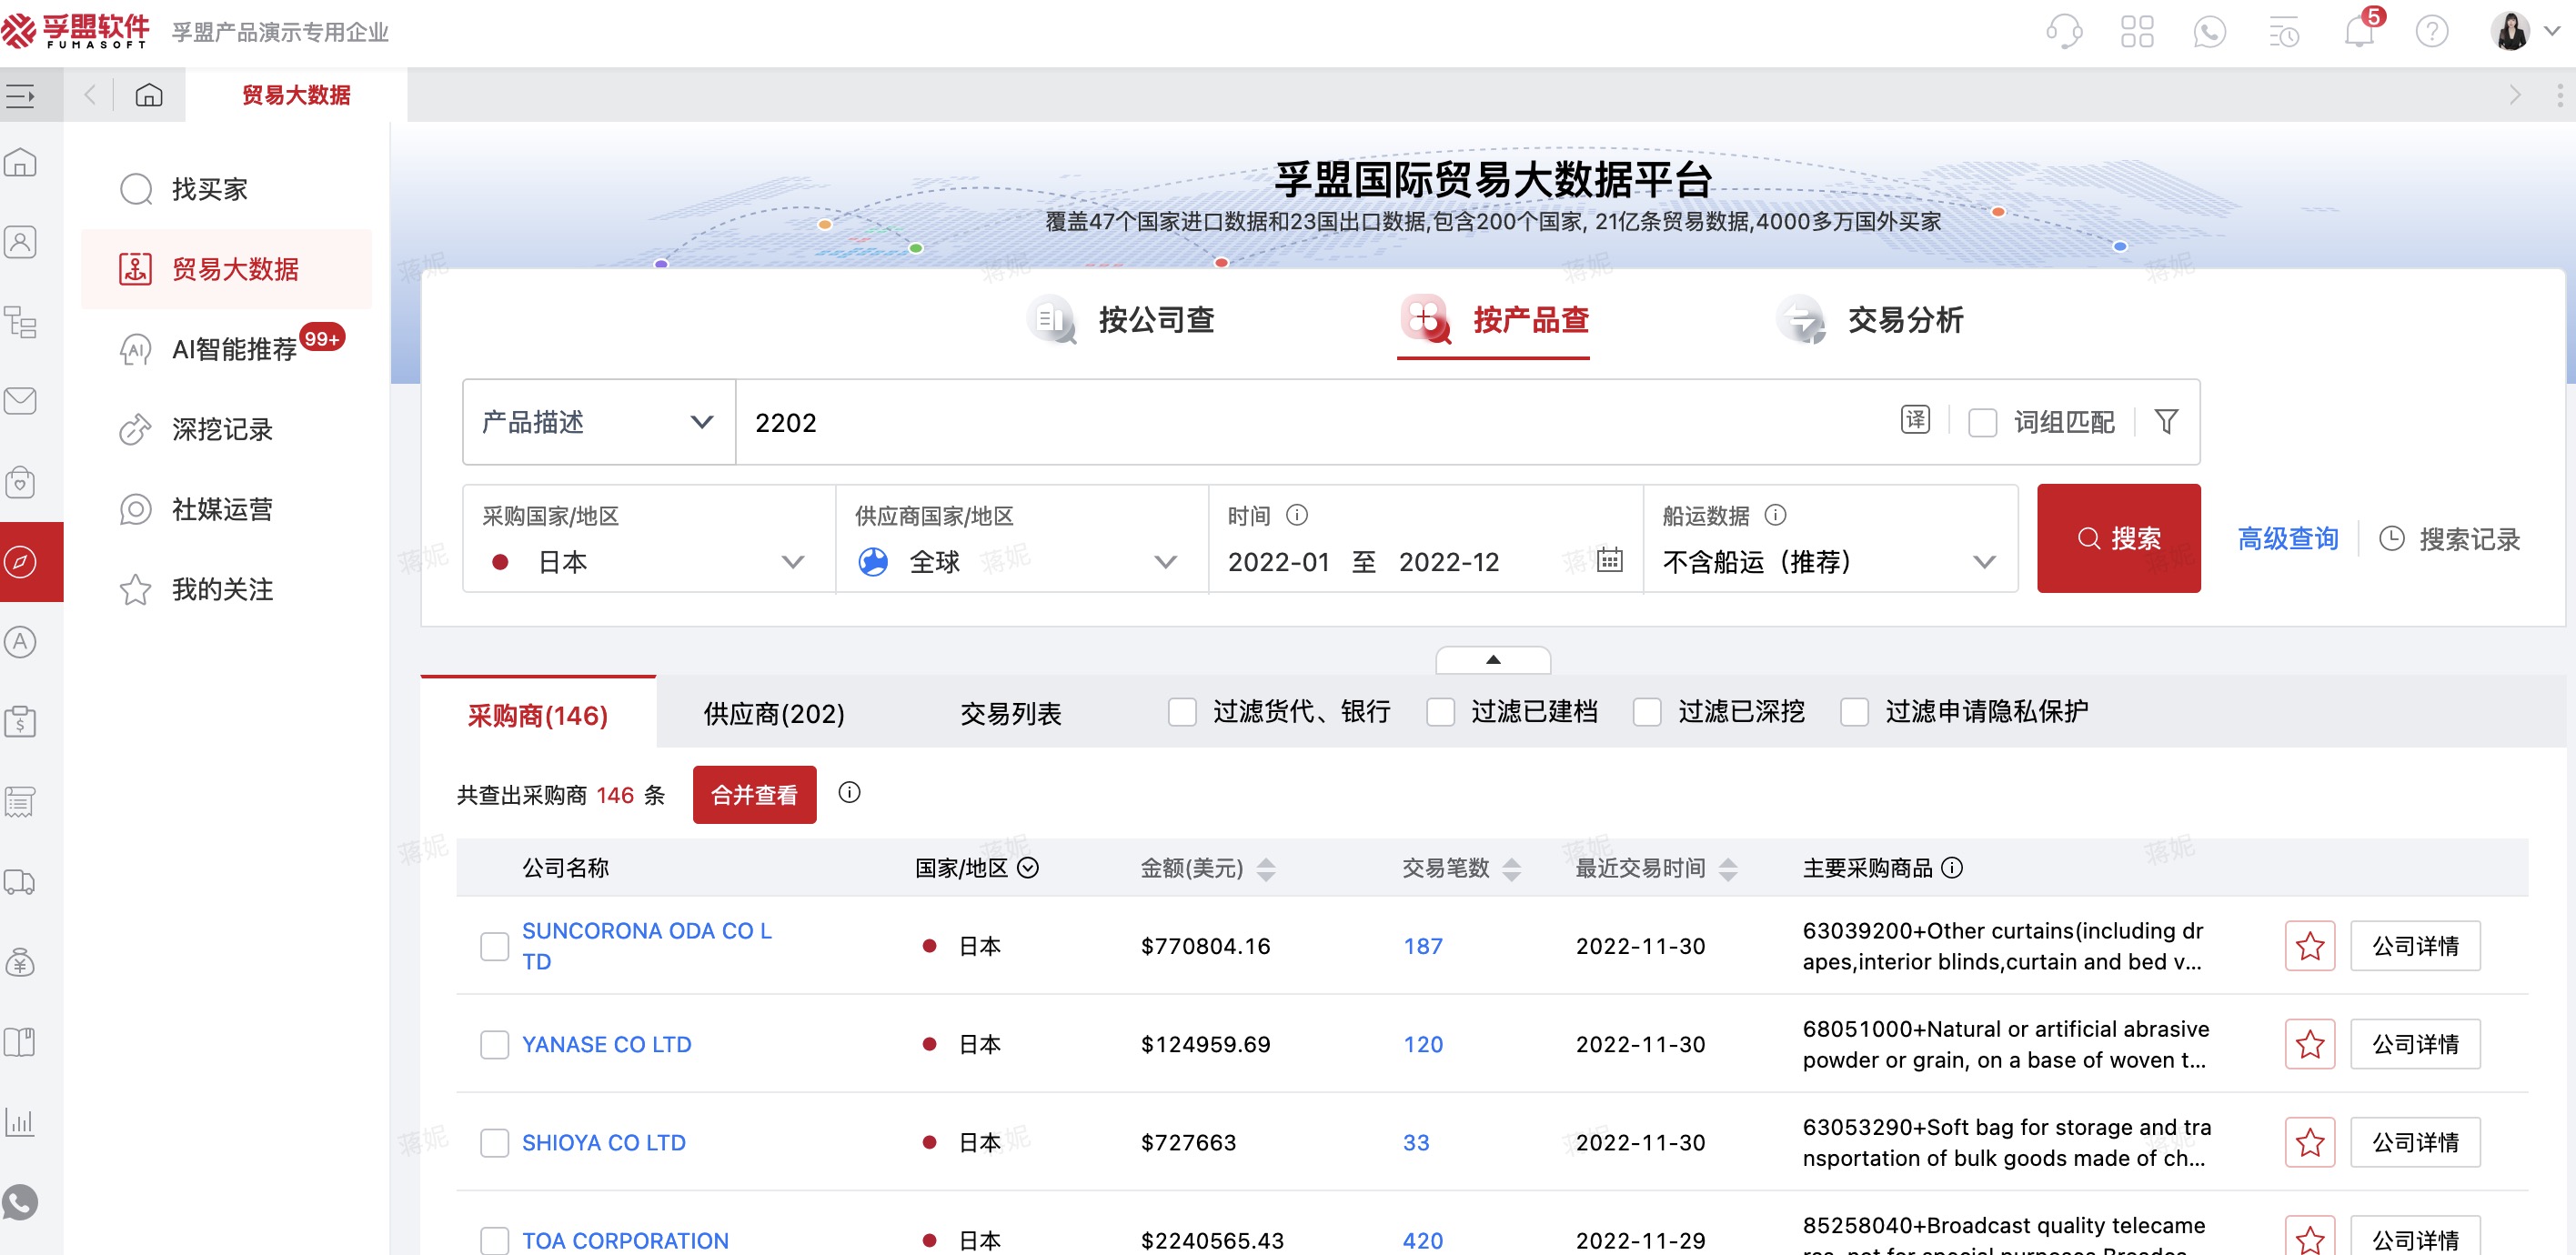The height and width of the screenshot is (1255, 2576).
Task: Enable the 词组匹配 checkbox
Action: click(1983, 423)
